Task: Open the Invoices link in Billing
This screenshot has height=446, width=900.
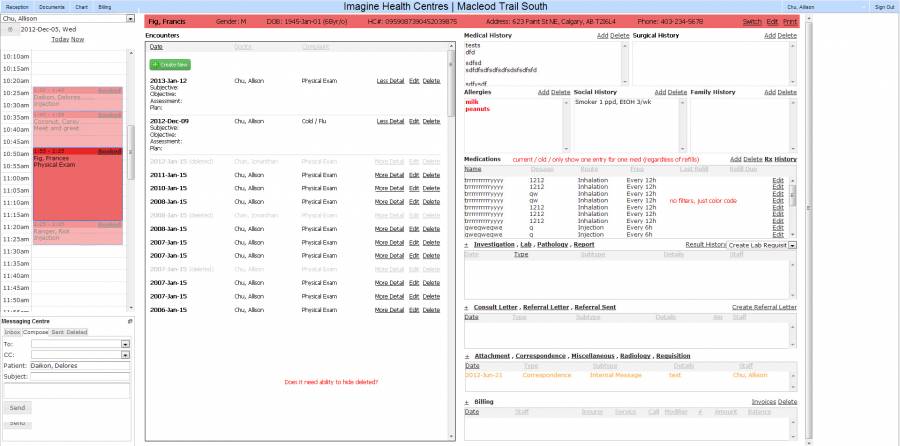Action: point(764,402)
